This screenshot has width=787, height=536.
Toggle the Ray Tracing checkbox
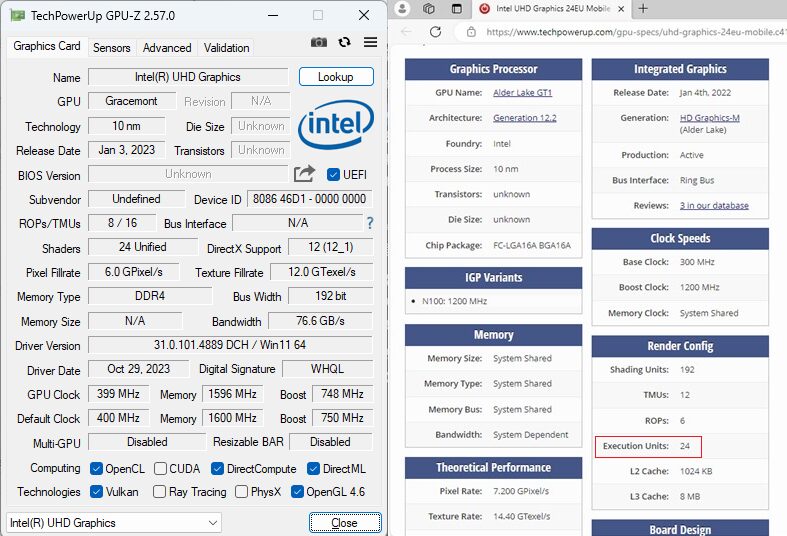pyautogui.click(x=160, y=491)
